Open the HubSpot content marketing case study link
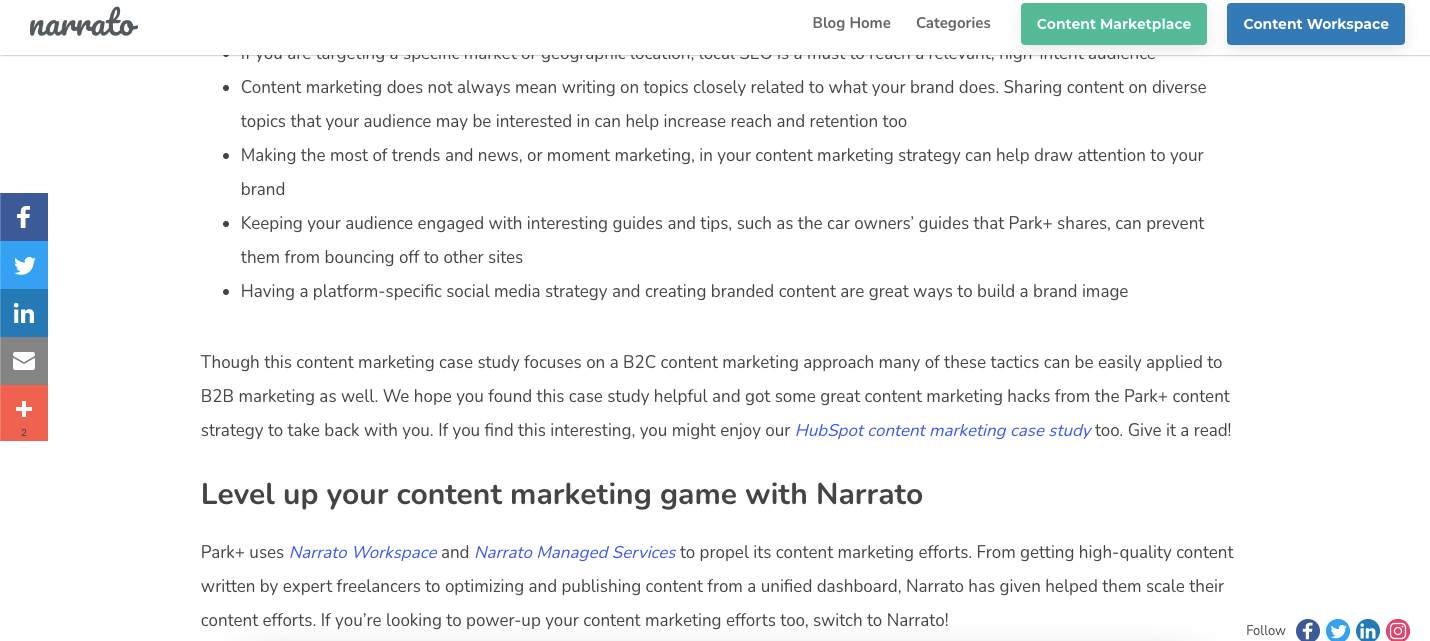Screen dimensions: 1430x641 tap(943, 430)
